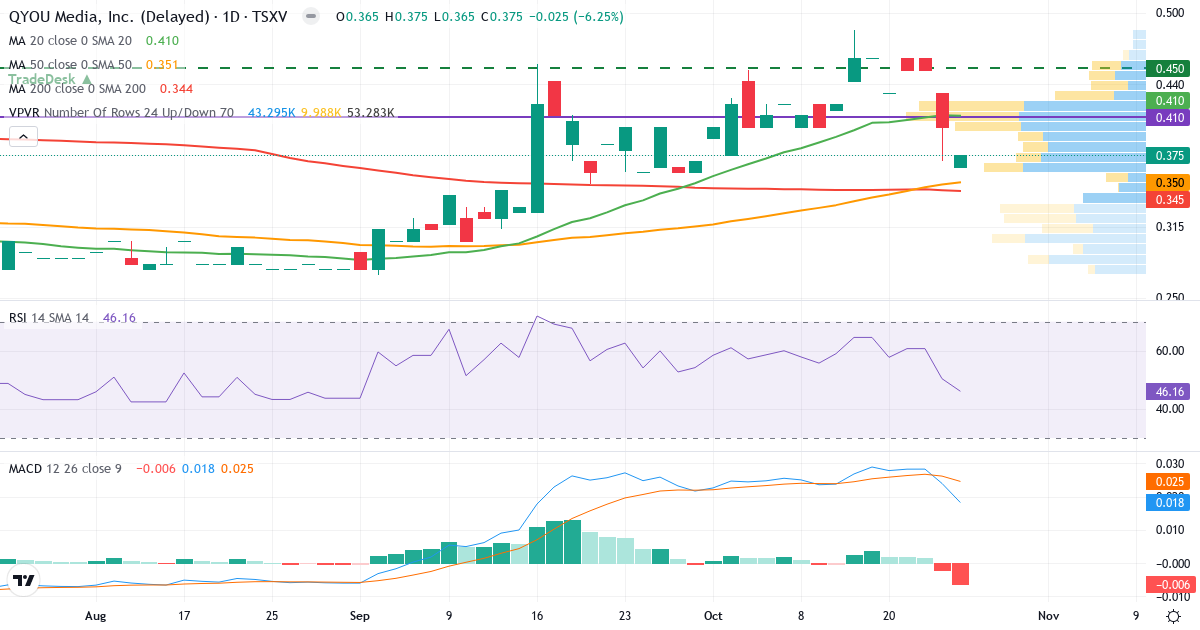Open chart settings gear icon
Viewport: 1200px width, 630px height.
1174,616
